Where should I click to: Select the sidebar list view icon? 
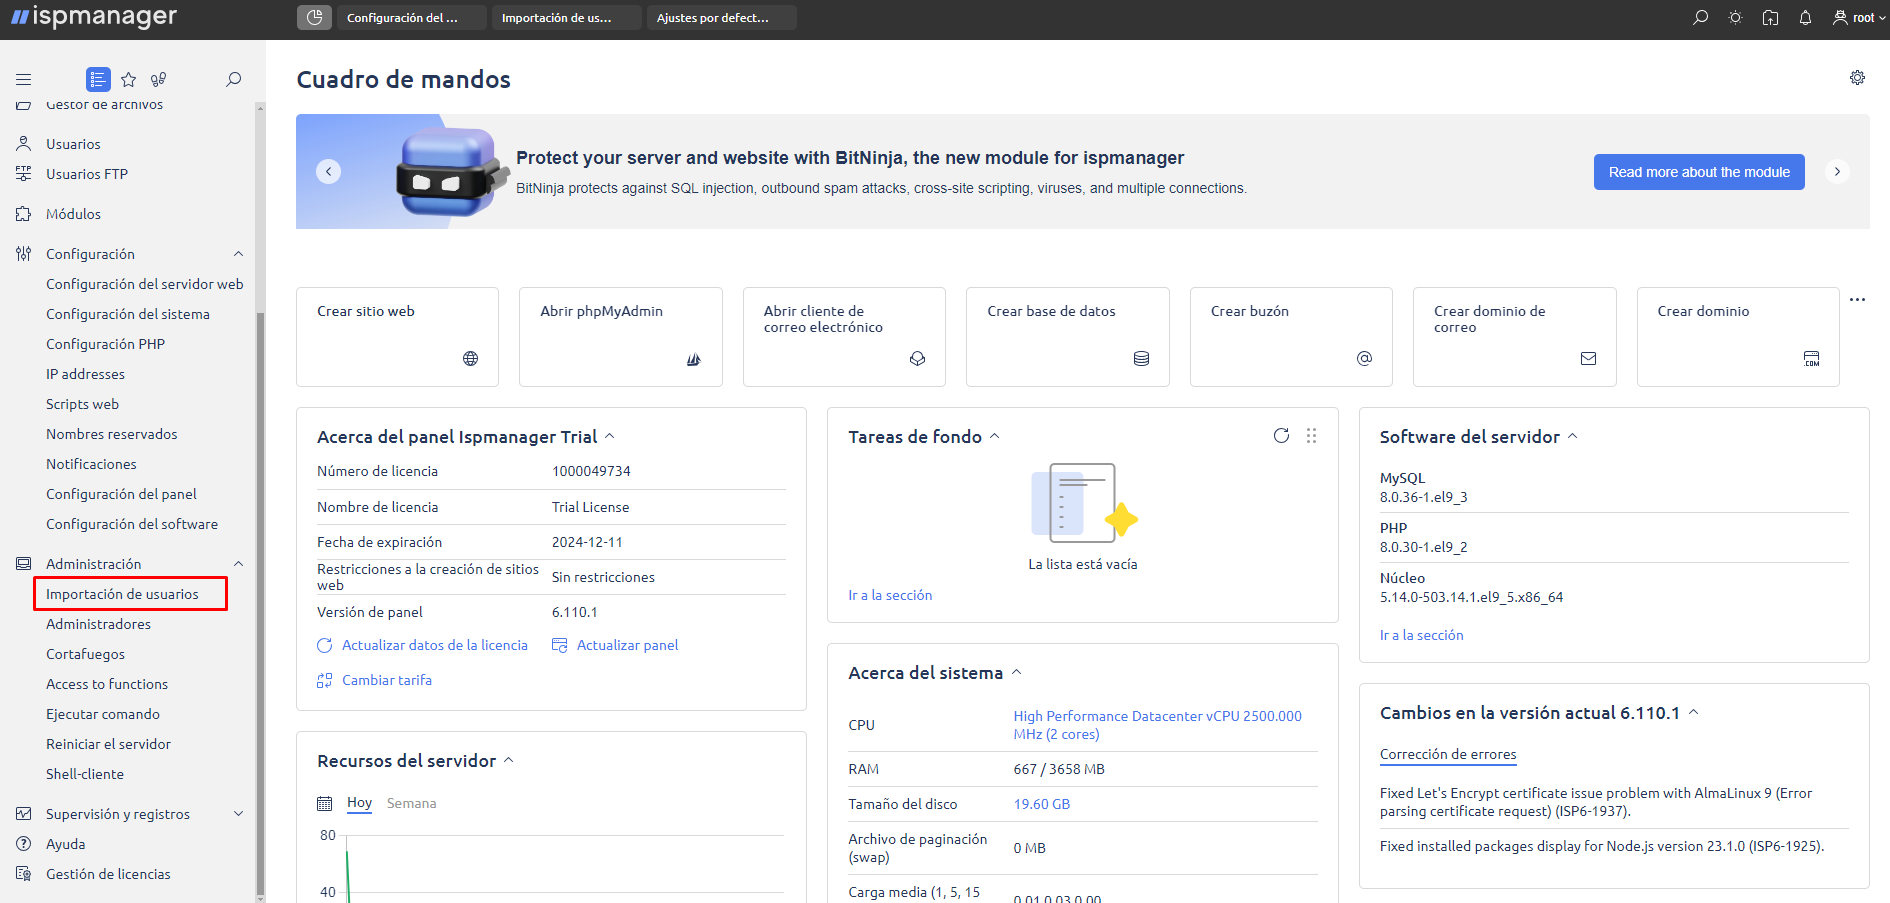(x=98, y=79)
